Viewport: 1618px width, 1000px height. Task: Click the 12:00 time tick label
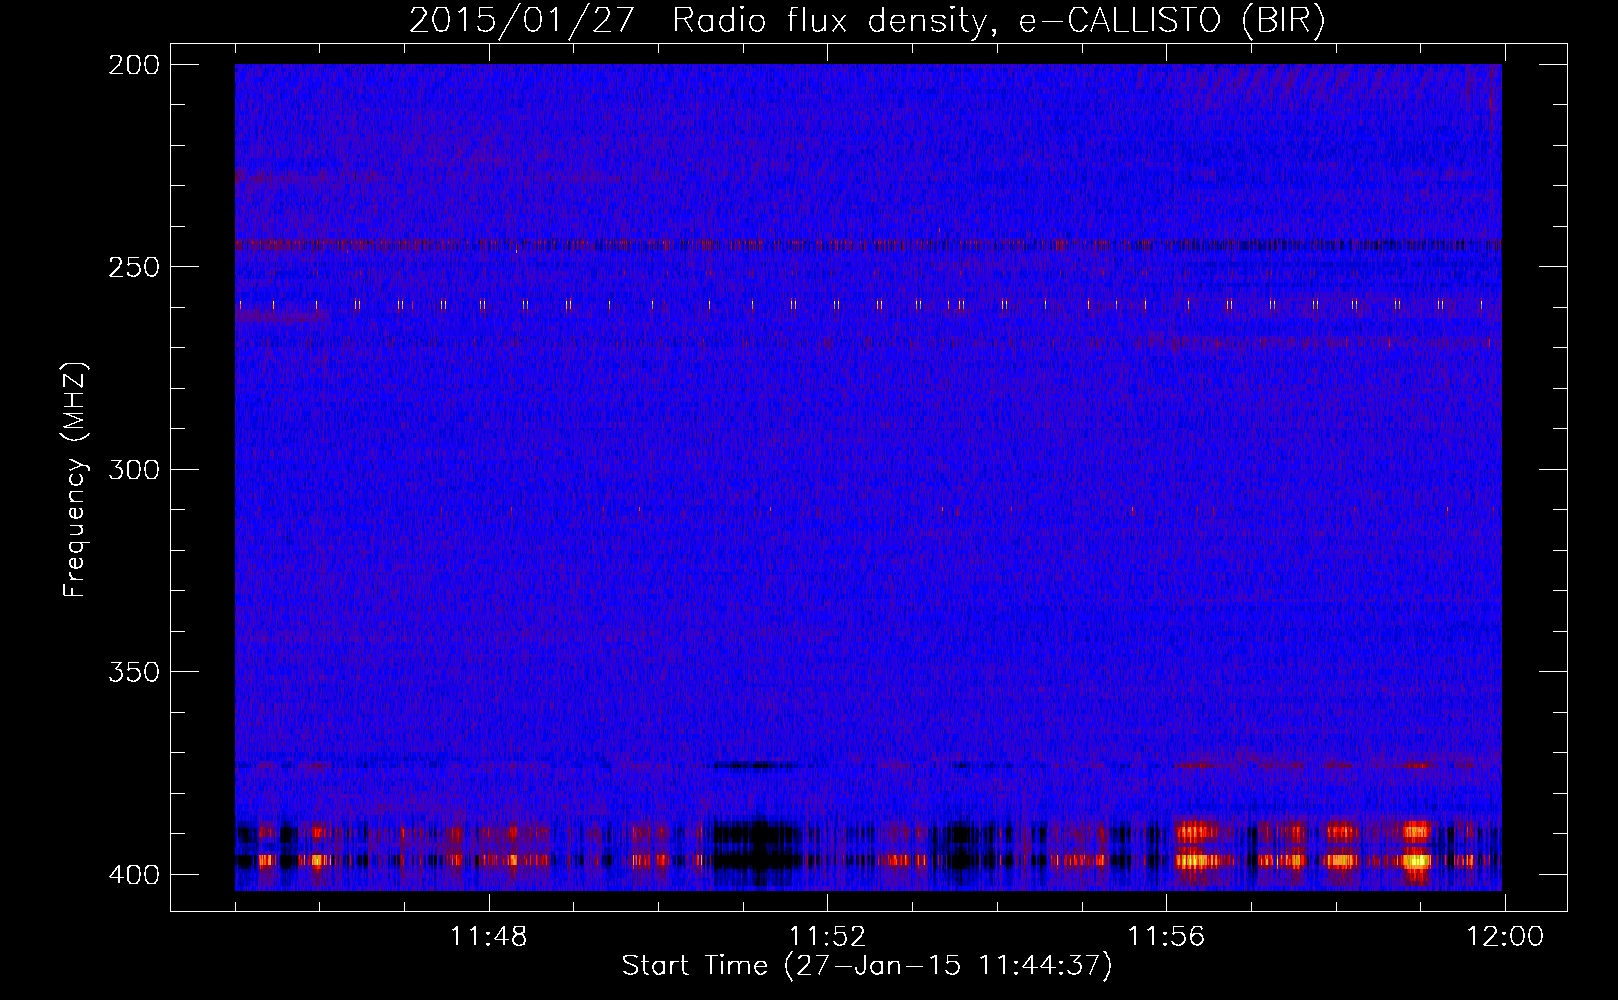1505,937
